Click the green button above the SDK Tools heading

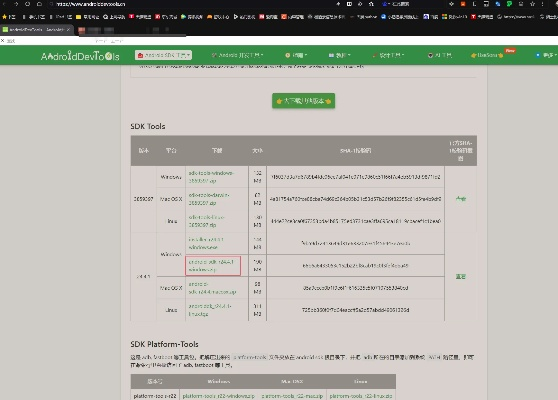[303, 101]
